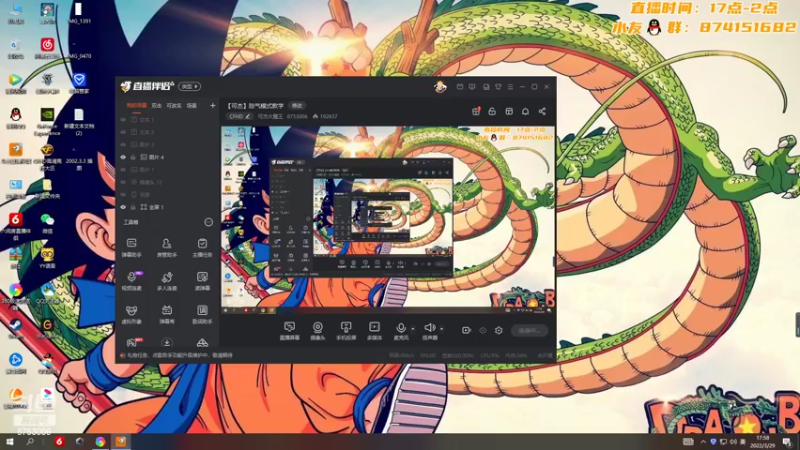
Task: Open streaming settings gear icon
Action: [x=498, y=330]
